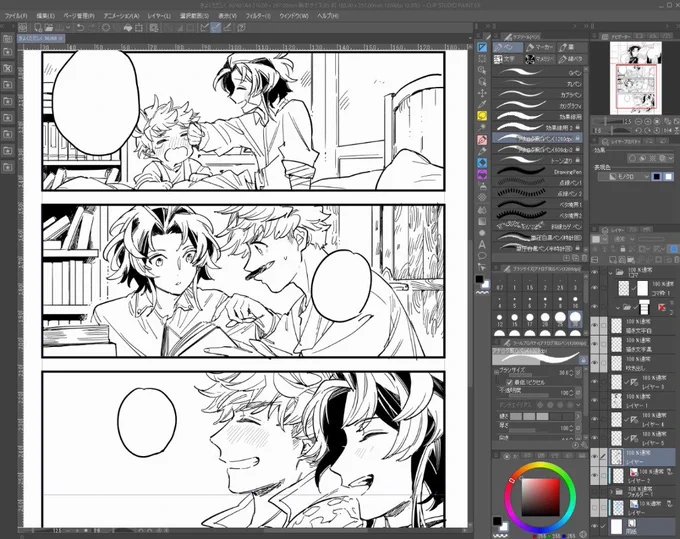Image resolution: width=680 pixels, height=539 pixels.
Task: Expand the フォルダー 1 layer folder
Action: pos(611,492)
